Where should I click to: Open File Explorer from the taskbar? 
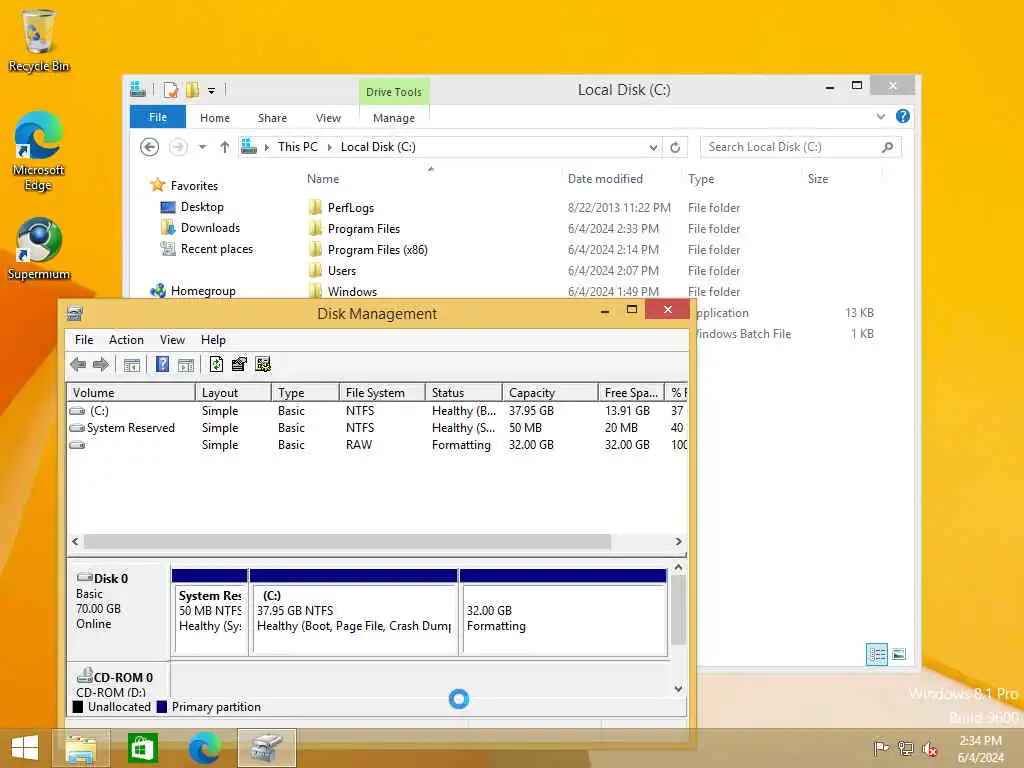pos(81,748)
